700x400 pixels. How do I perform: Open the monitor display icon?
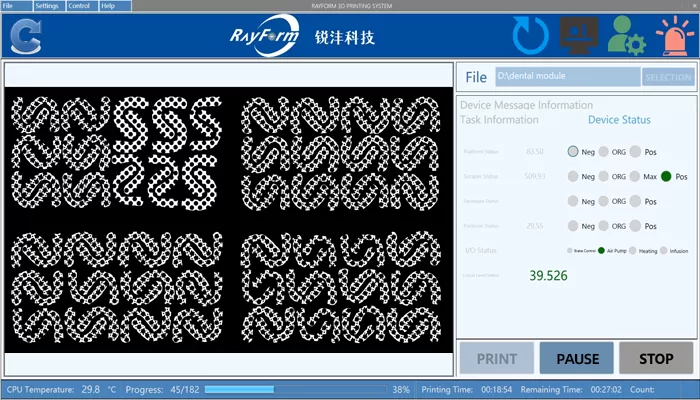click(579, 35)
